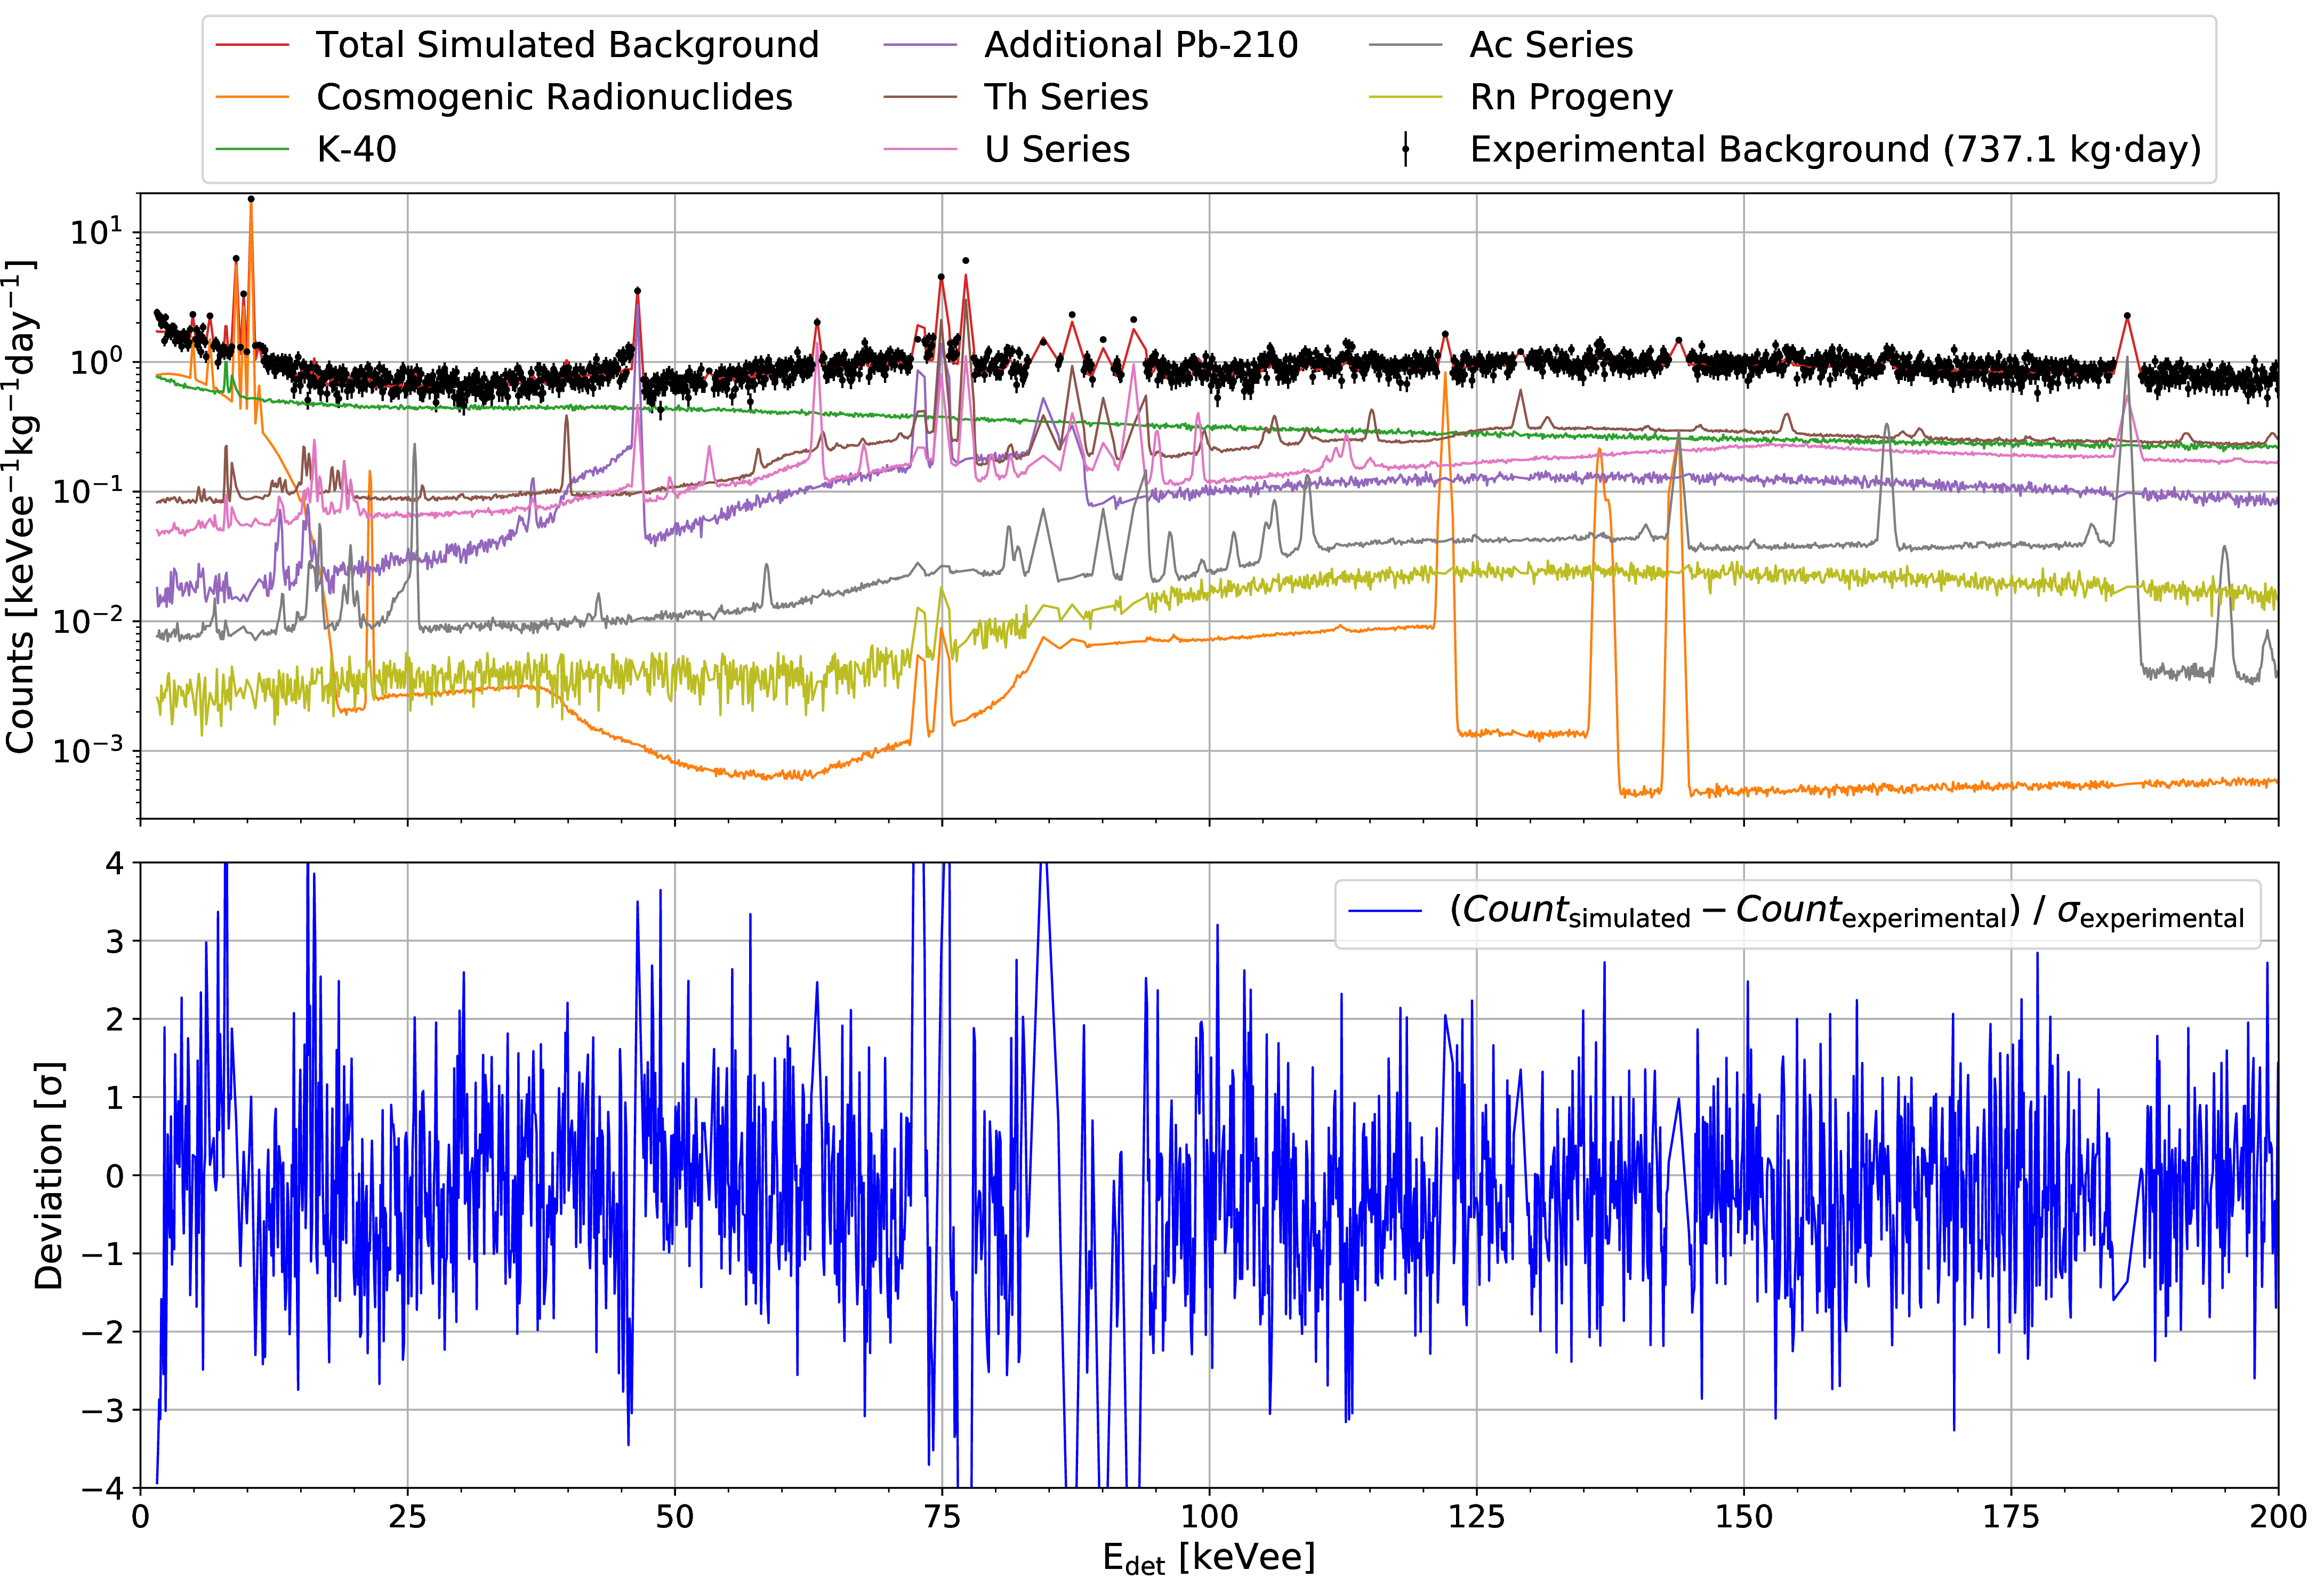Click the Cosmogenic Radionuclides legend label
Image resolution: width=2324 pixels, height=1594 pixels.
554,98
